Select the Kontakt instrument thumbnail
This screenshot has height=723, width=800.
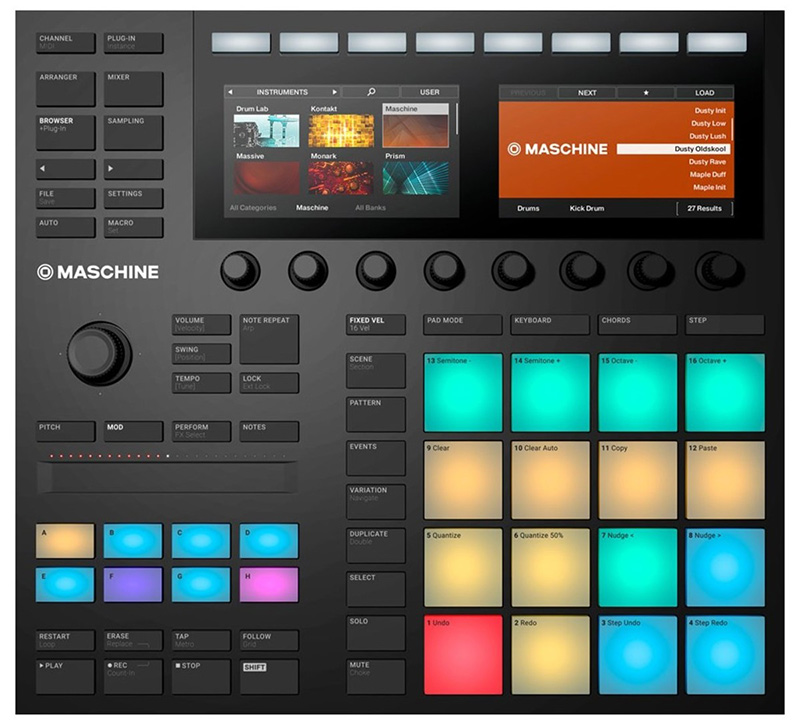[341, 131]
